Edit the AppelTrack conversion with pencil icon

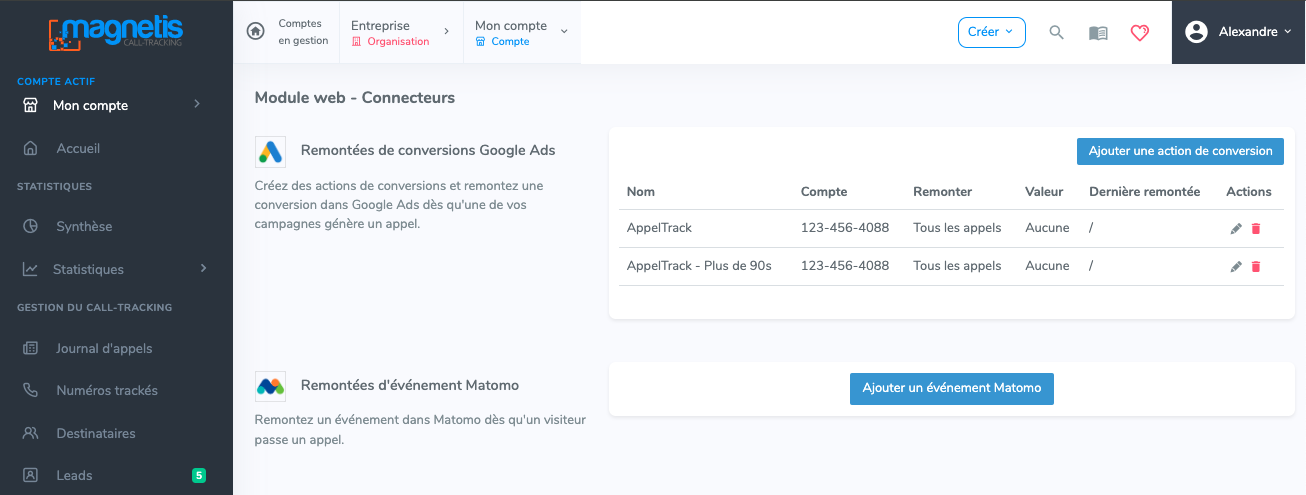[1236, 228]
